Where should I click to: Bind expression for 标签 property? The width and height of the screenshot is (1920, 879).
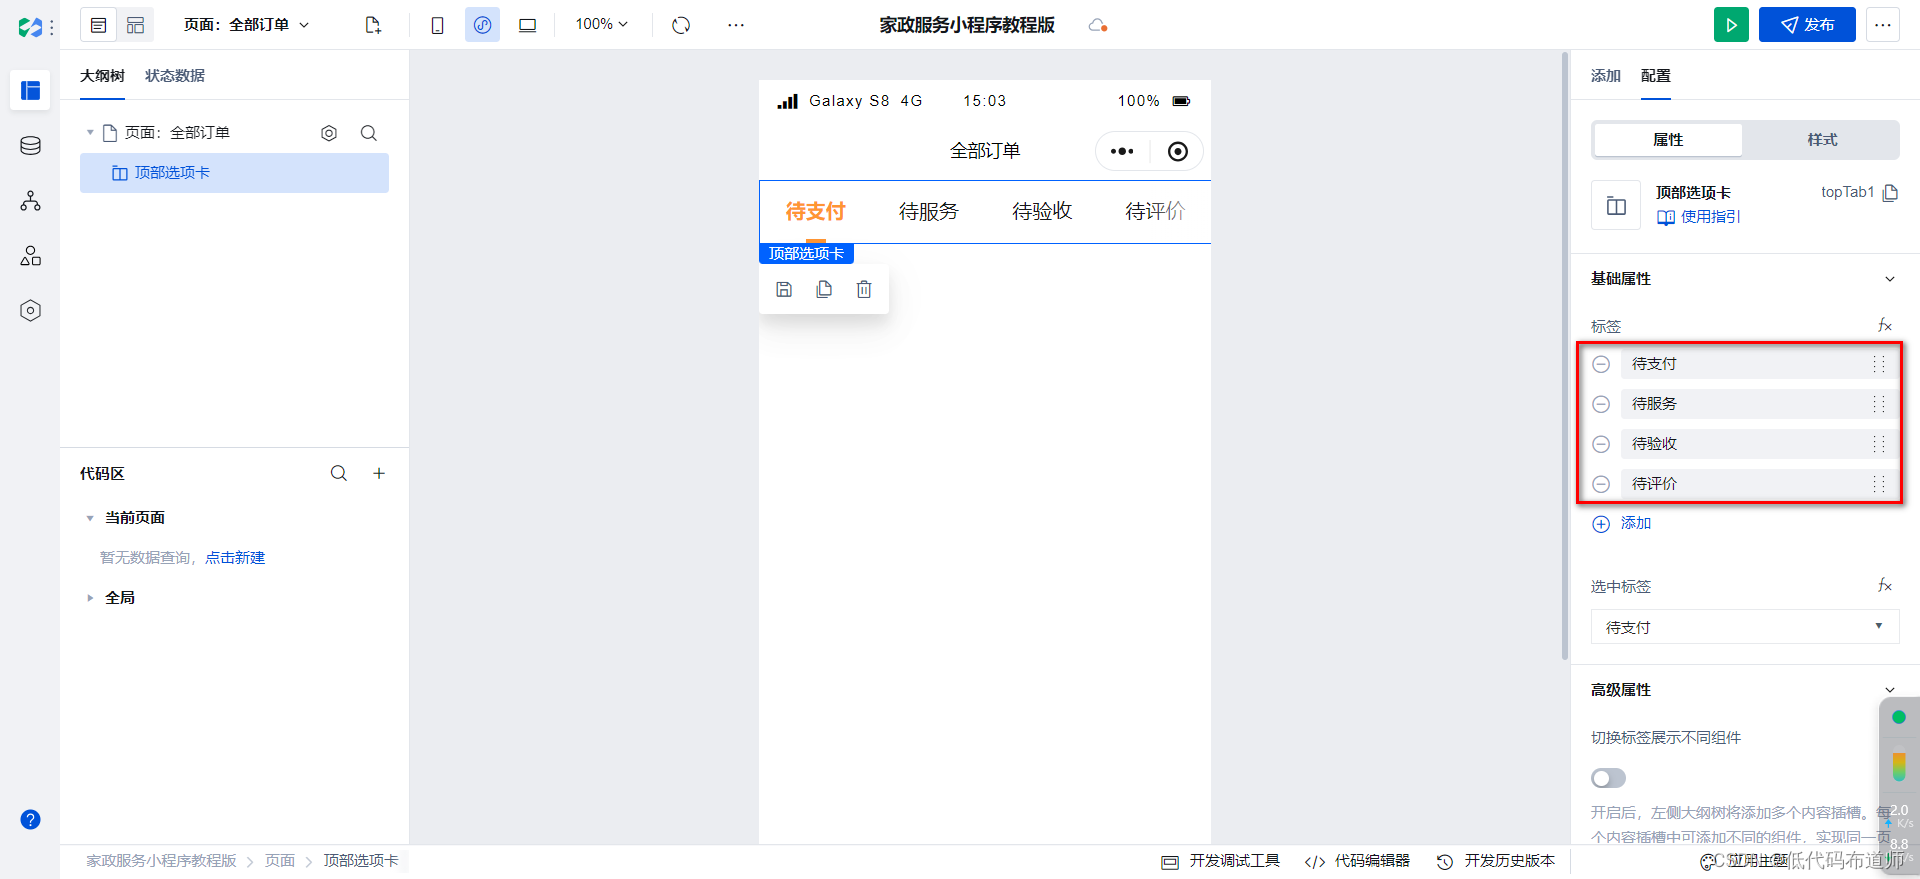[1885, 325]
